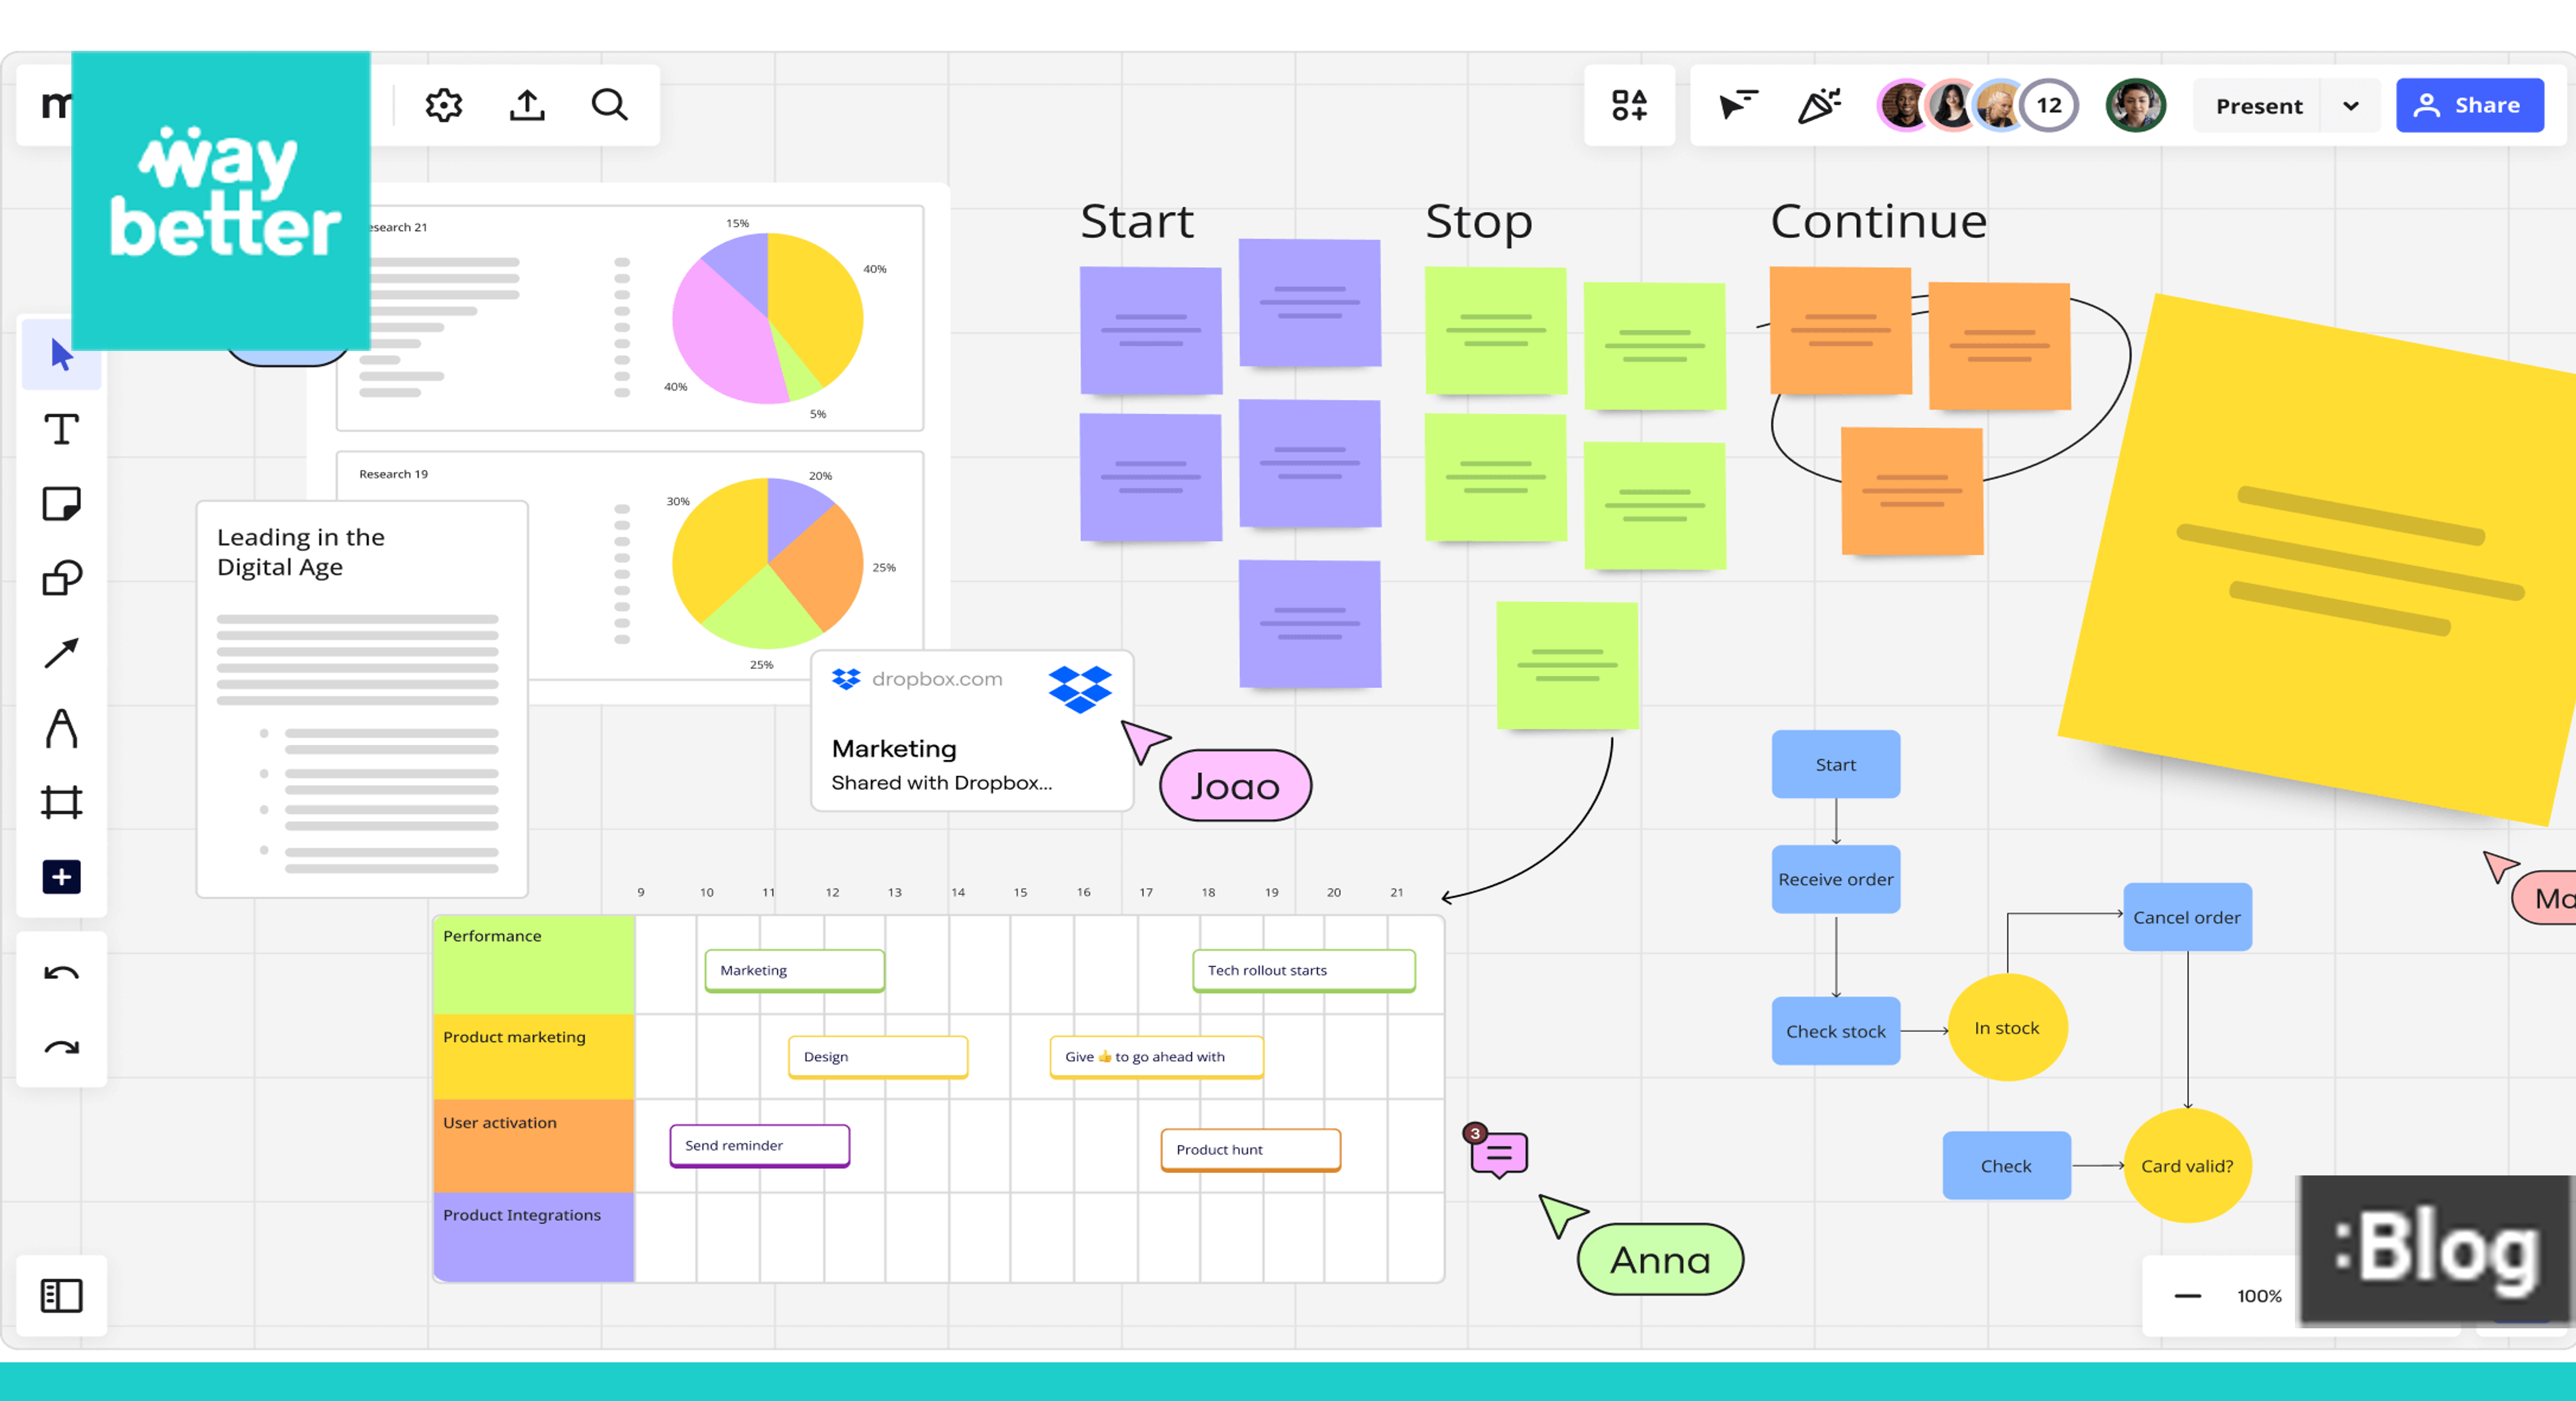Click the Continue heading text
The image size is (2576, 1401).
1879,221
